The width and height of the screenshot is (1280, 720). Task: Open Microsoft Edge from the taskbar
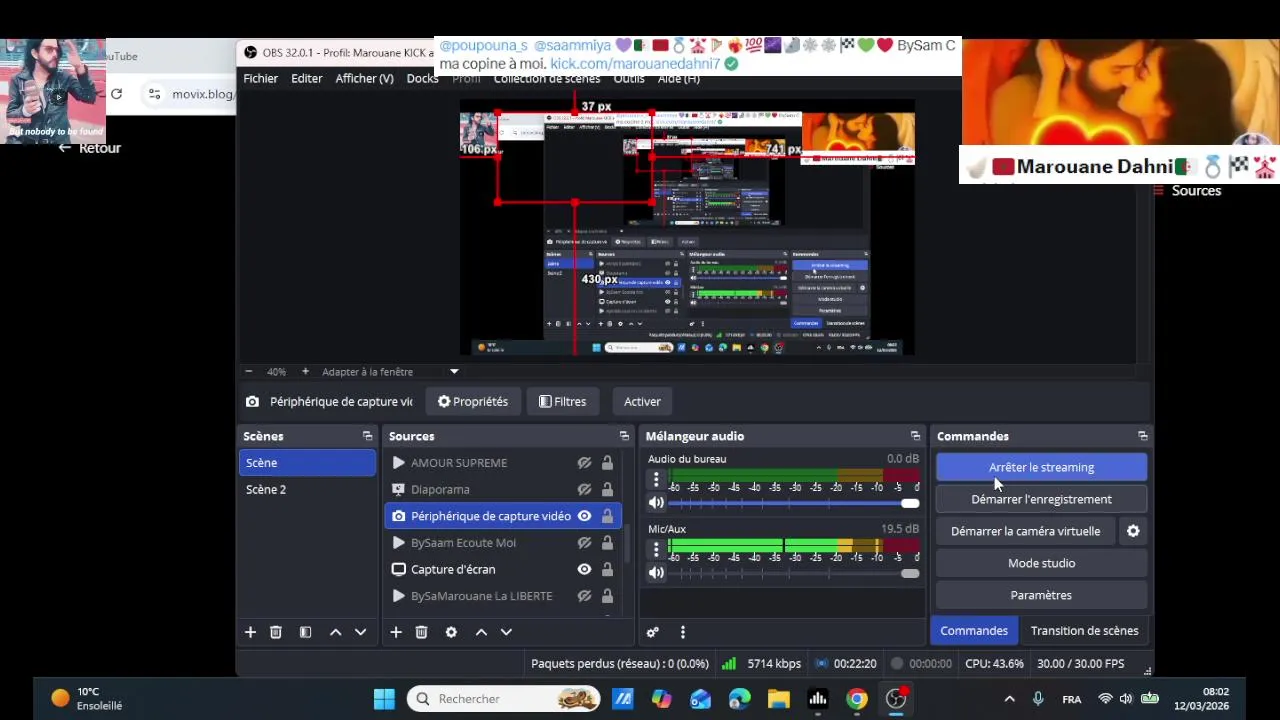tap(739, 699)
